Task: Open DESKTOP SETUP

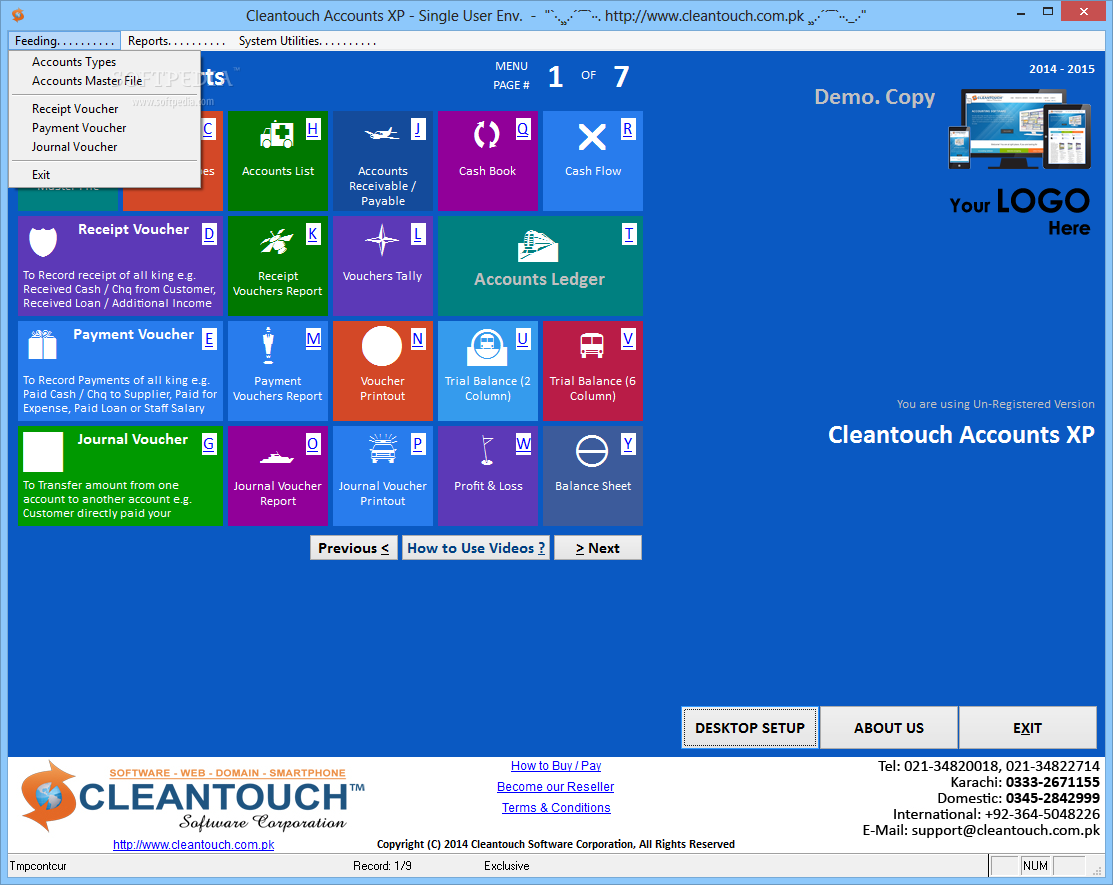Action: (750, 727)
